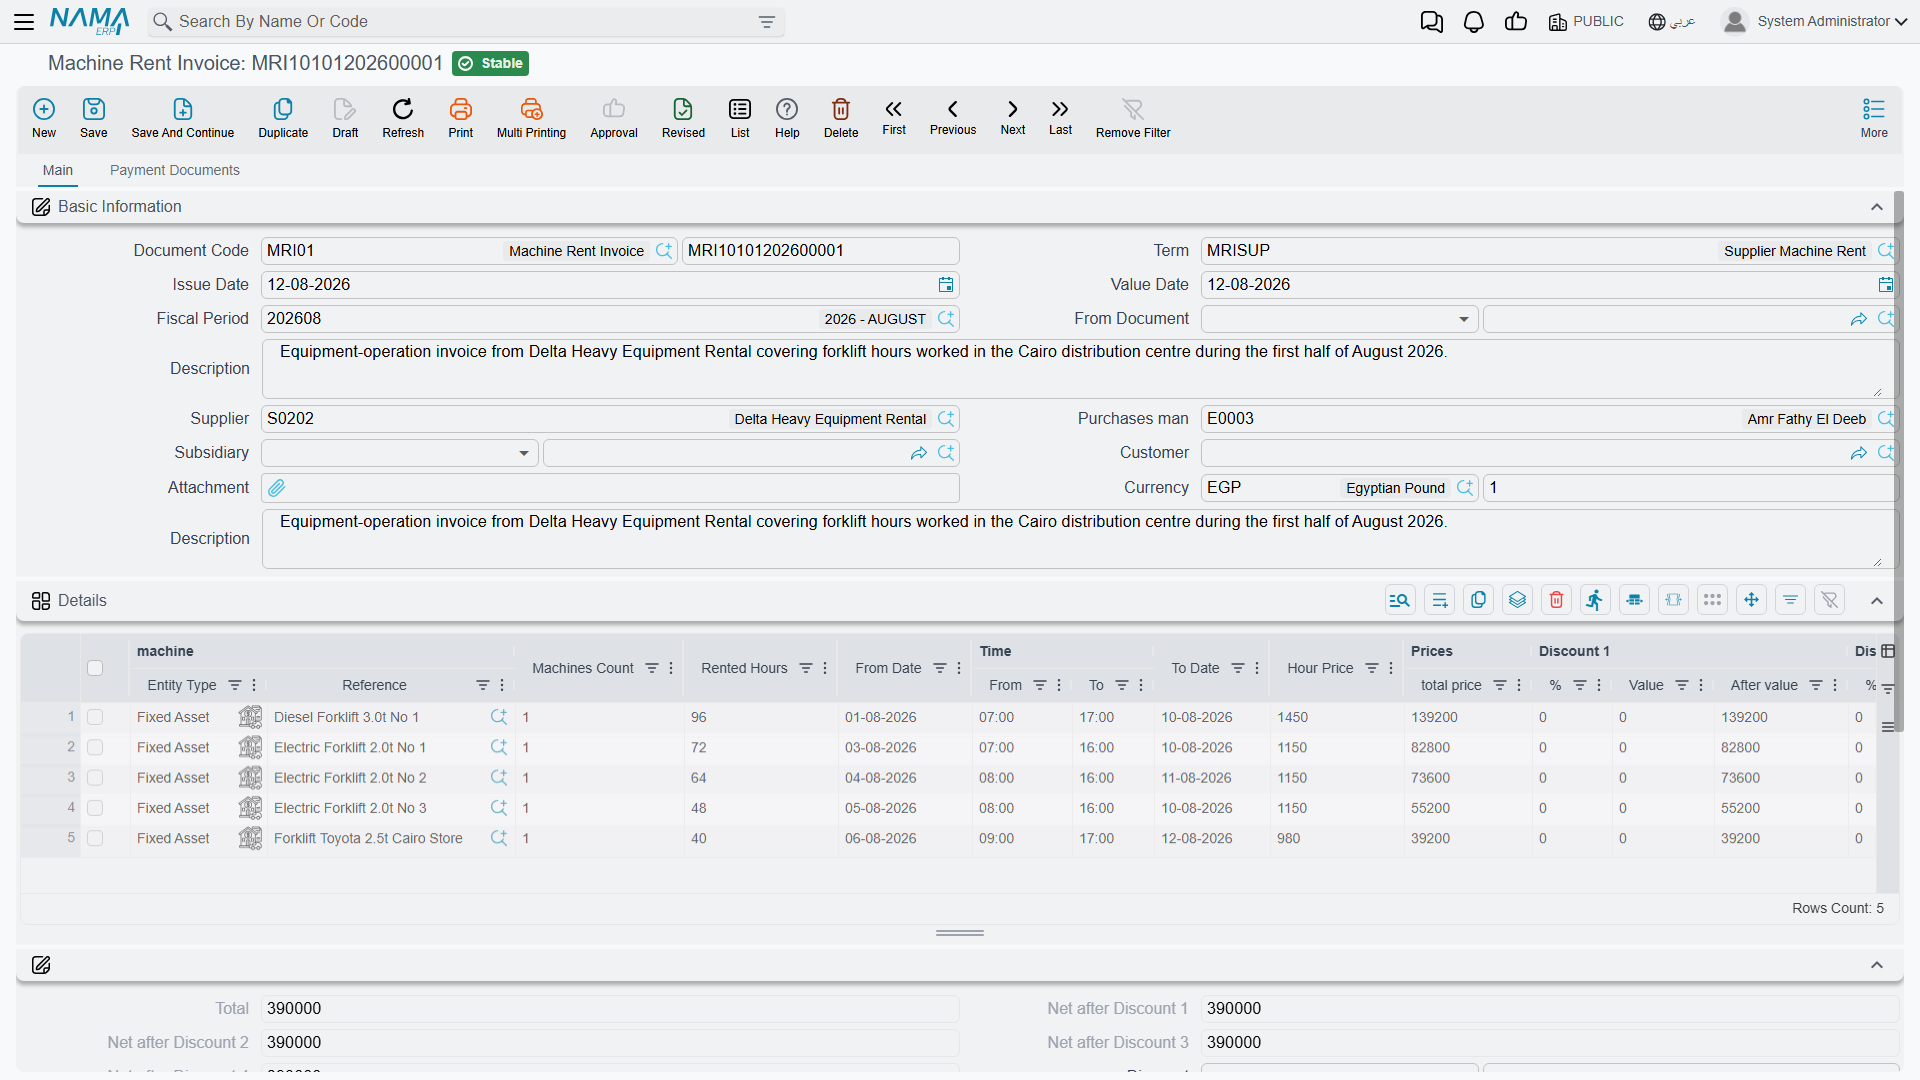Open Hour Price column filter
This screenshot has height=1080, width=1920.
(x=1372, y=668)
